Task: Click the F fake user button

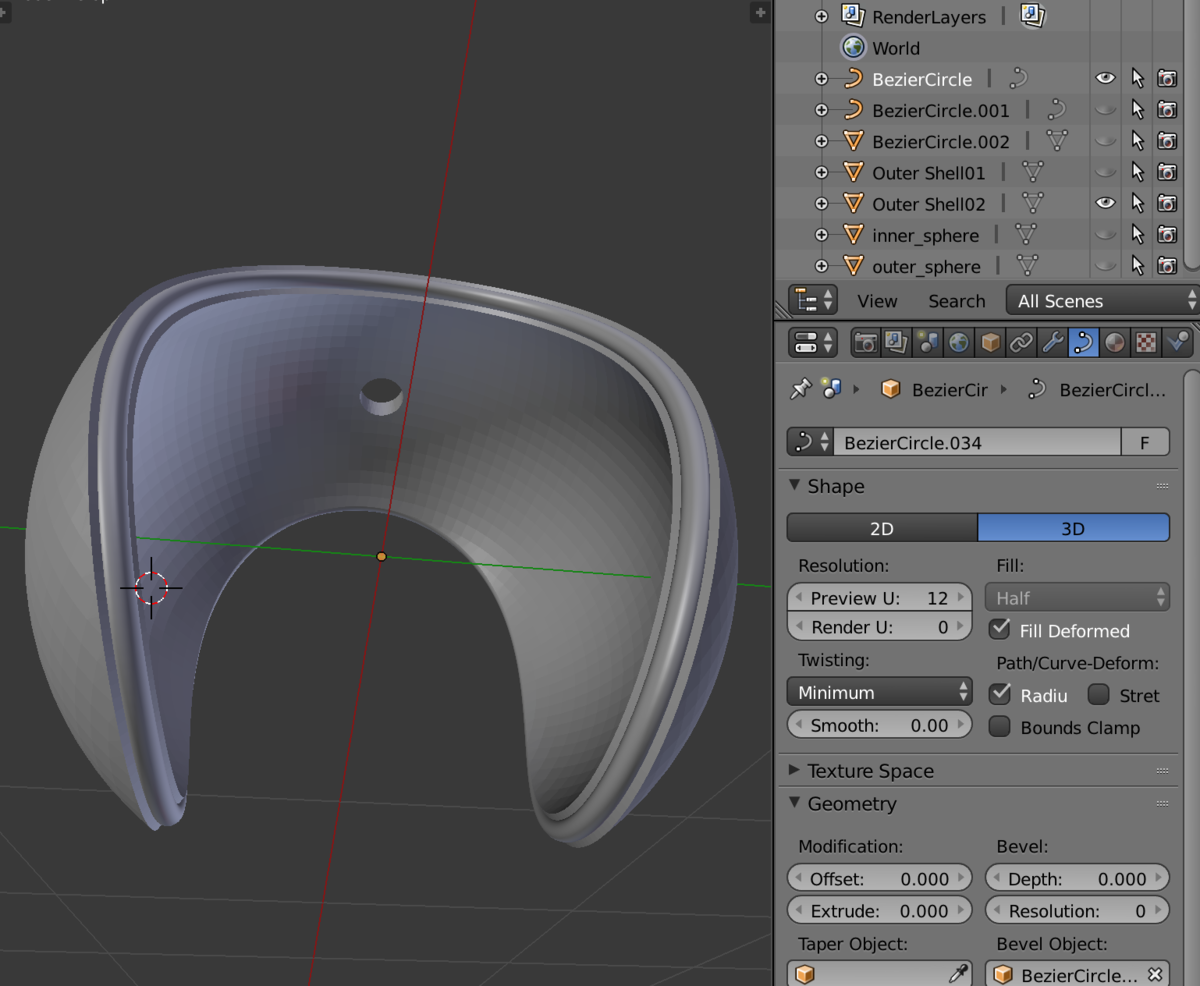Action: point(1145,442)
